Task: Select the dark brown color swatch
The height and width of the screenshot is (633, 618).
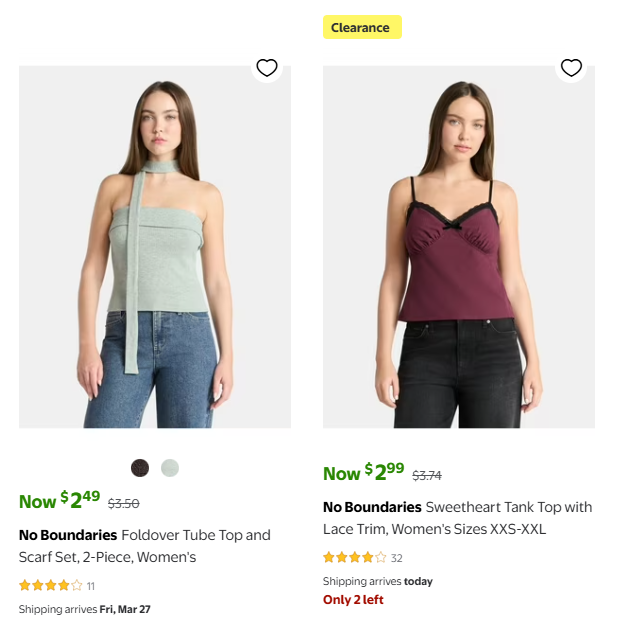Action: [x=140, y=468]
